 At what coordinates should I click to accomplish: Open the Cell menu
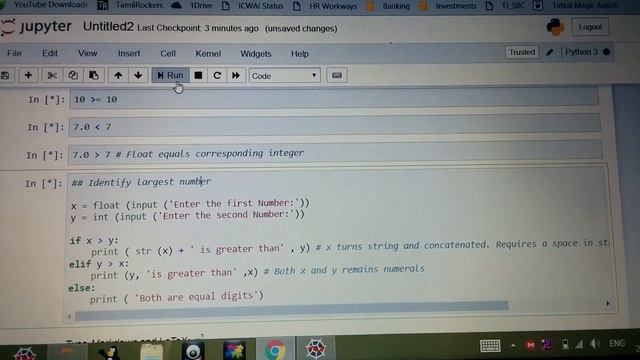(168, 53)
